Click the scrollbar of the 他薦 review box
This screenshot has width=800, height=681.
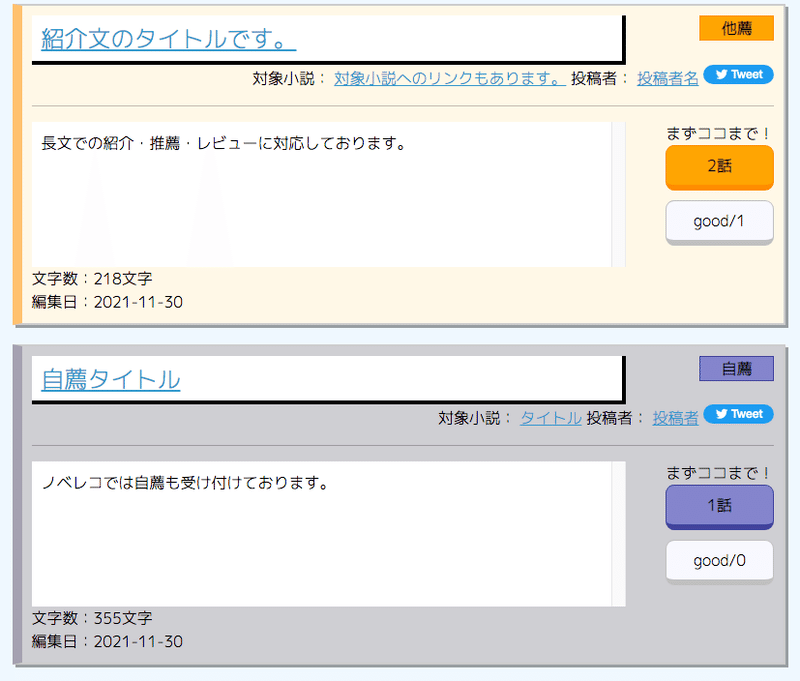tap(618, 194)
